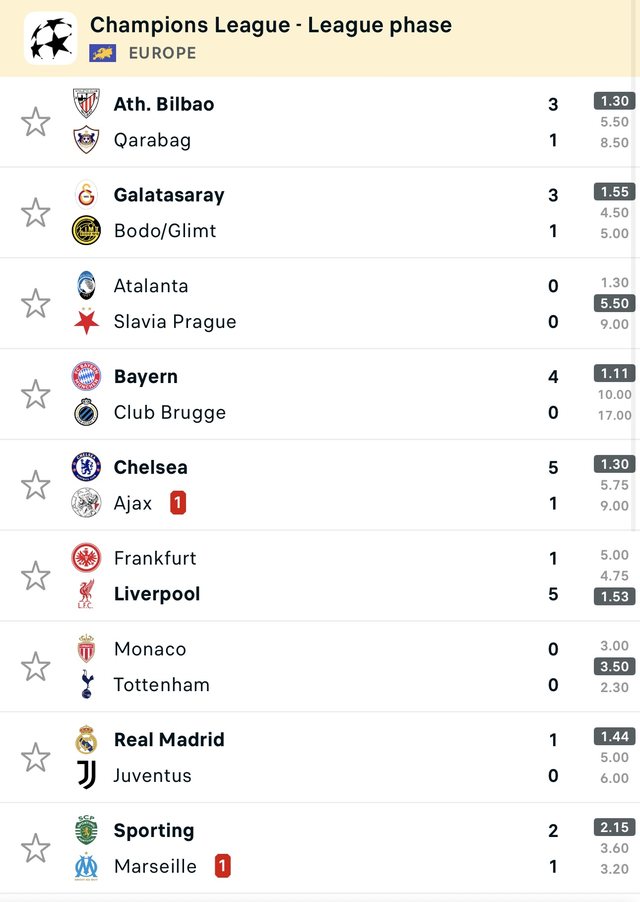Pick the 2.15 odds for Sporting
Screen dimensions: 640x902
[x=613, y=827]
